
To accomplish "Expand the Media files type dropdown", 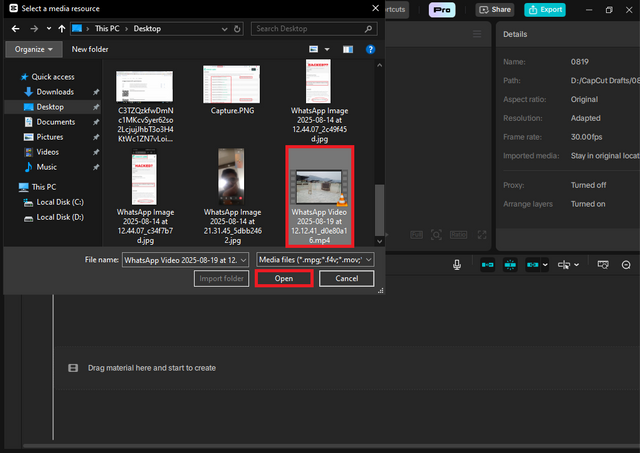I will point(315,260).
